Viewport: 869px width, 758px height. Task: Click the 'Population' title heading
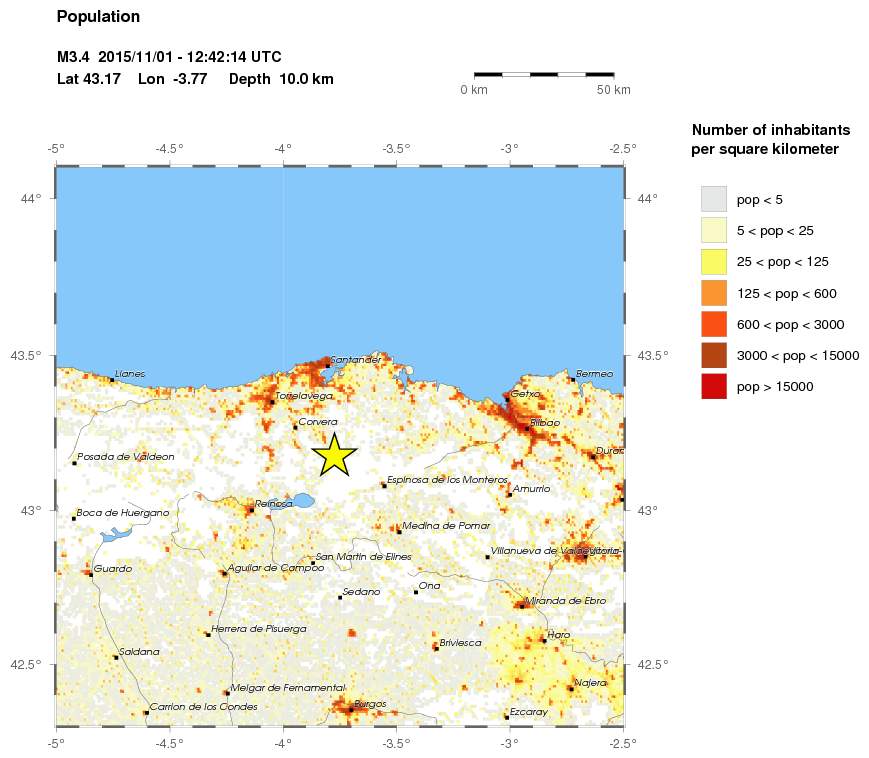pyautogui.click(x=98, y=17)
